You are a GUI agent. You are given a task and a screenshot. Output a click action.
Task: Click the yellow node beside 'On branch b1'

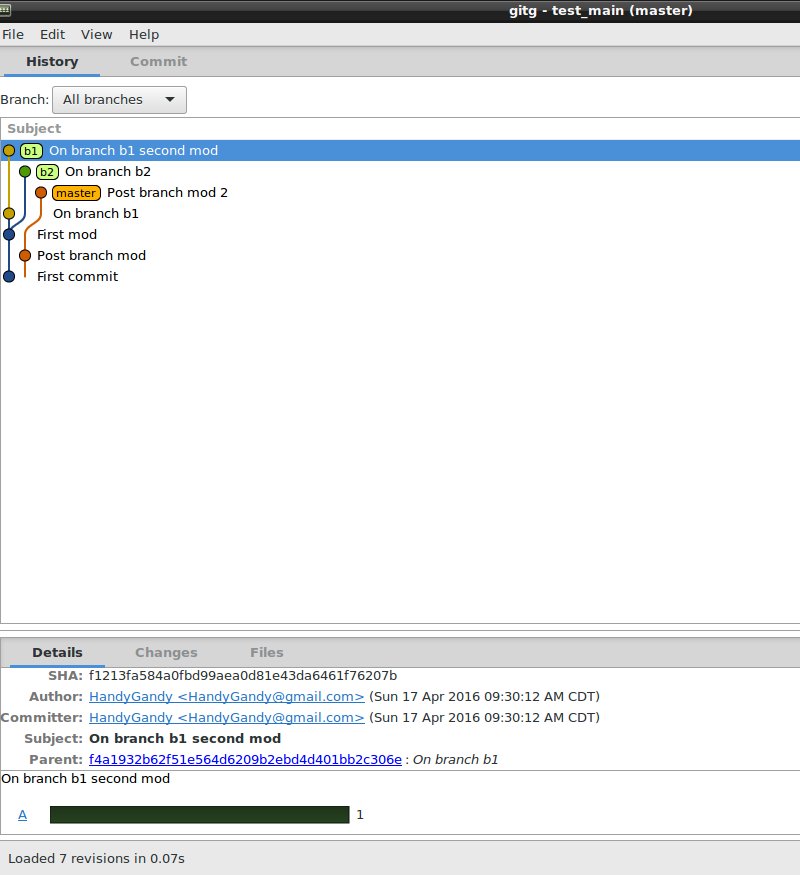[x=9, y=213]
